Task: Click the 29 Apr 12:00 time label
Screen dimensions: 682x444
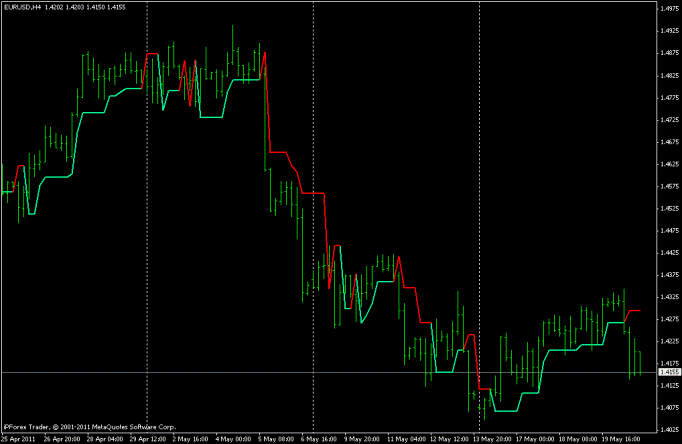Action: pos(147,439)
